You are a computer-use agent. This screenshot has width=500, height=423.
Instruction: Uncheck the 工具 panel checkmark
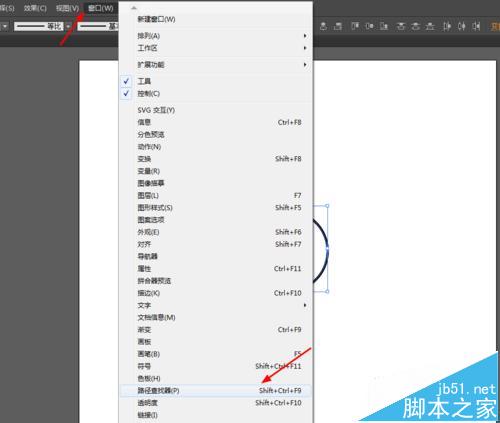point(126,81)
